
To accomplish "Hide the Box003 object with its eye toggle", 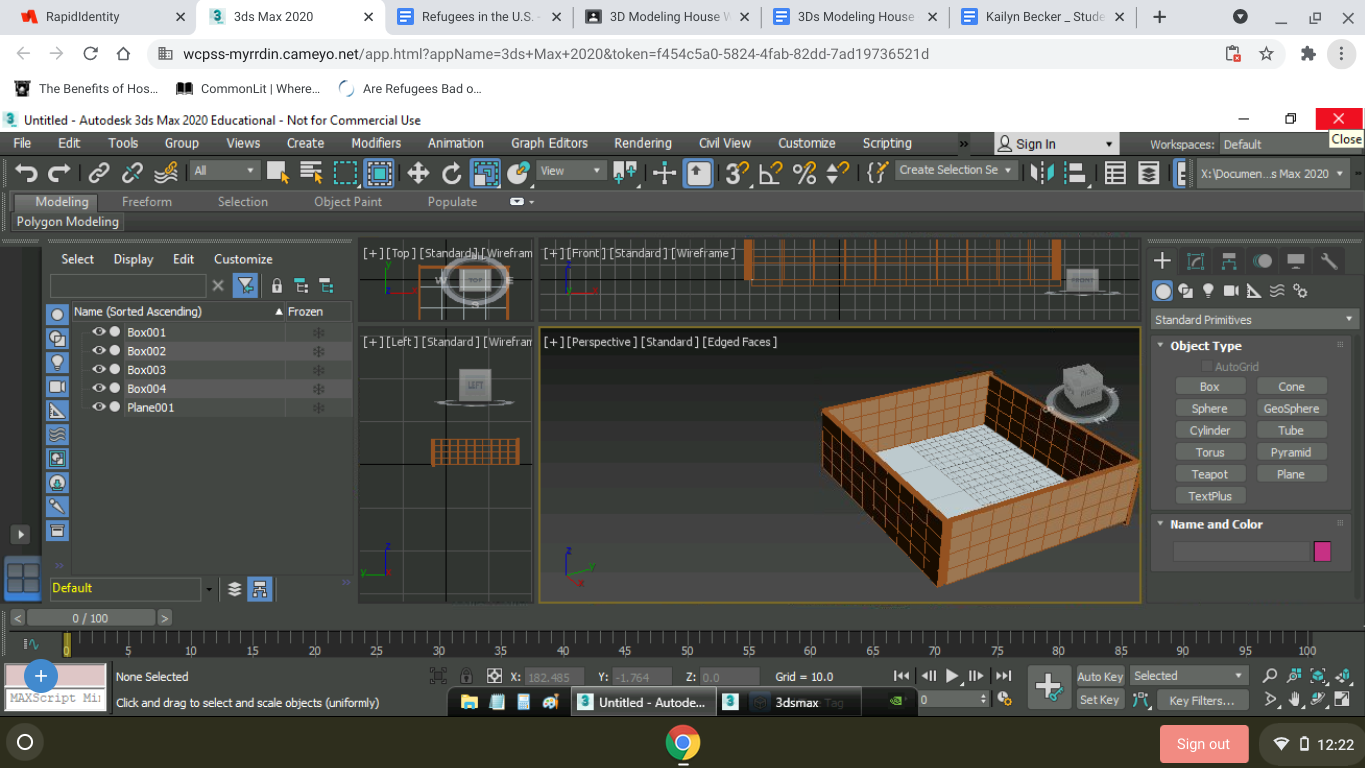I will [97, 369].
